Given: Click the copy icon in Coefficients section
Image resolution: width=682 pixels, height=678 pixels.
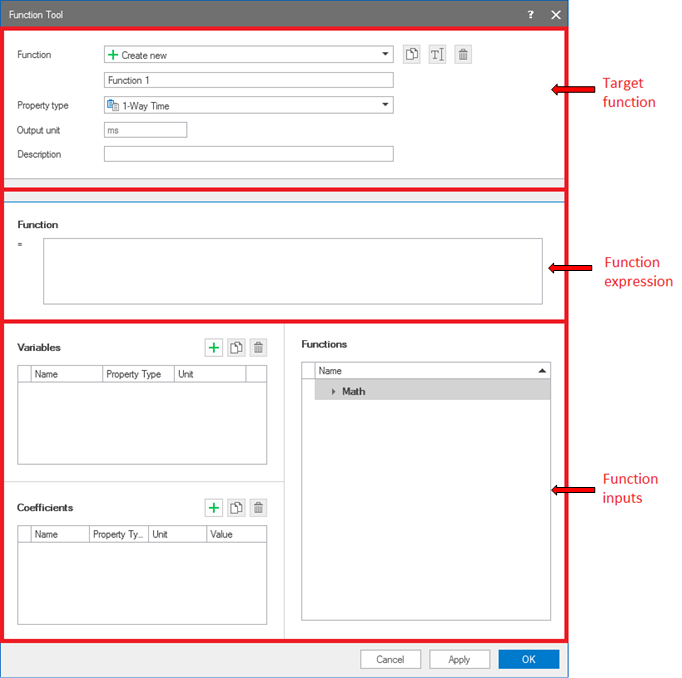Looking at the screenshot, I should coord(236,508).
